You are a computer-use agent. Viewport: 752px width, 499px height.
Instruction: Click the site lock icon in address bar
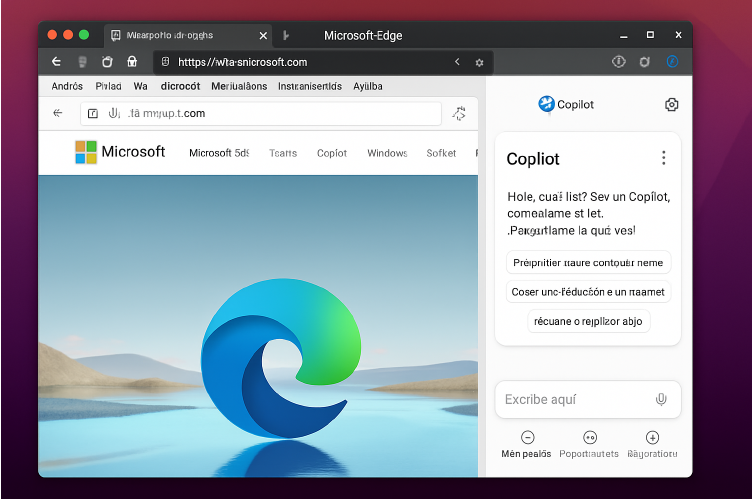click(165, 61)
